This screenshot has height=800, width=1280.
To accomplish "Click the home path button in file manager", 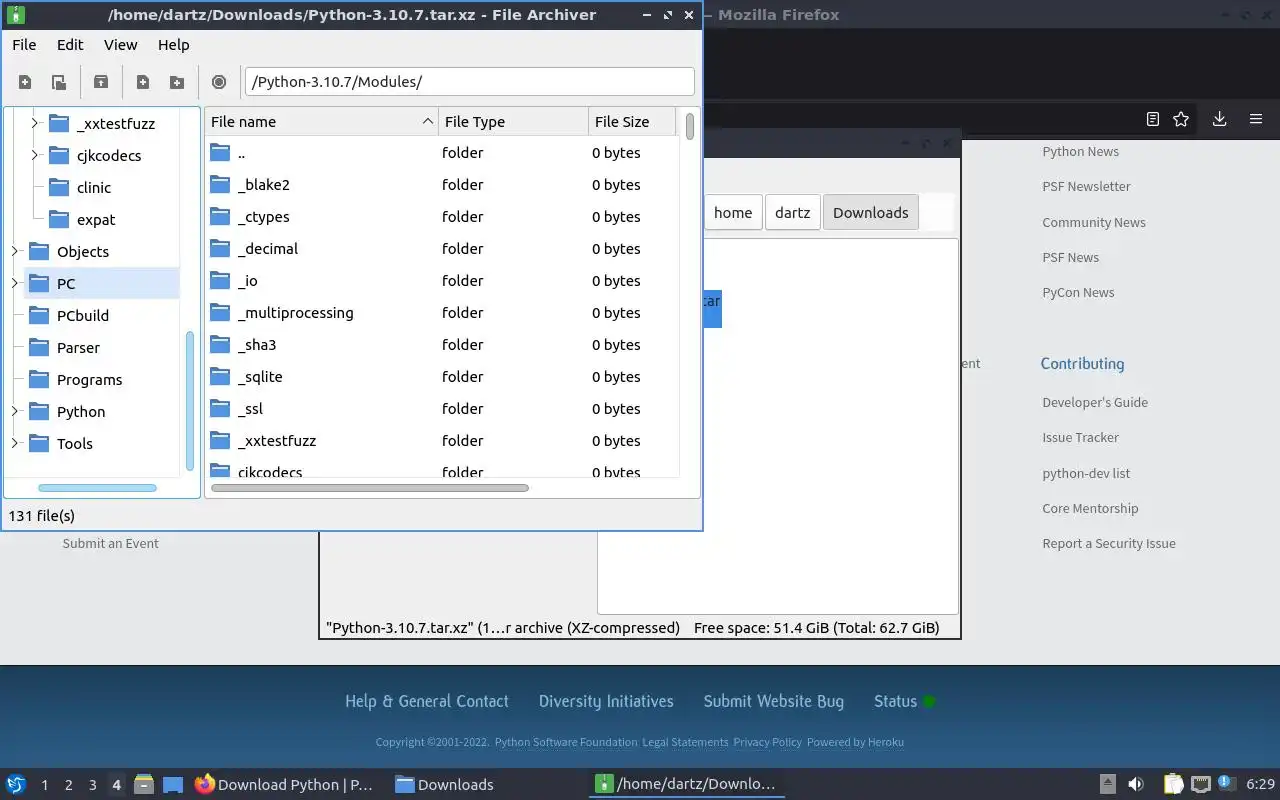I will coord(733,213).
